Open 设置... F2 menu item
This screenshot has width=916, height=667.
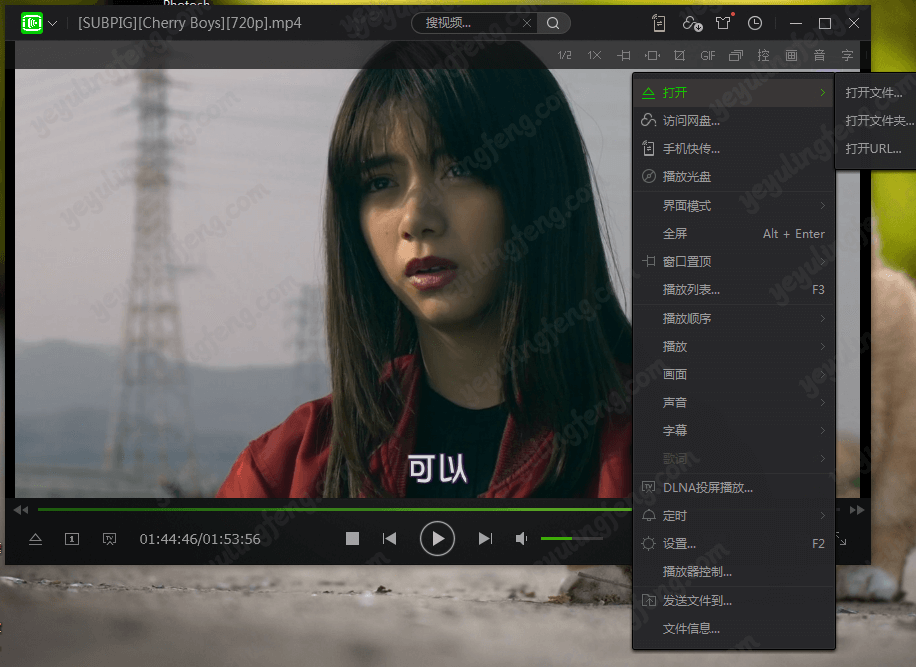pos(734,544)
